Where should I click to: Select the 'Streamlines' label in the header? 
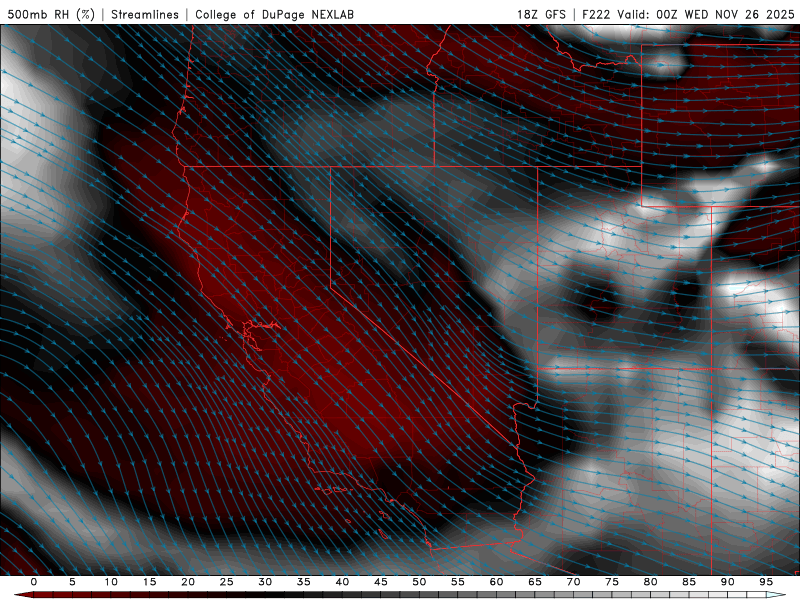pos(145,14)
